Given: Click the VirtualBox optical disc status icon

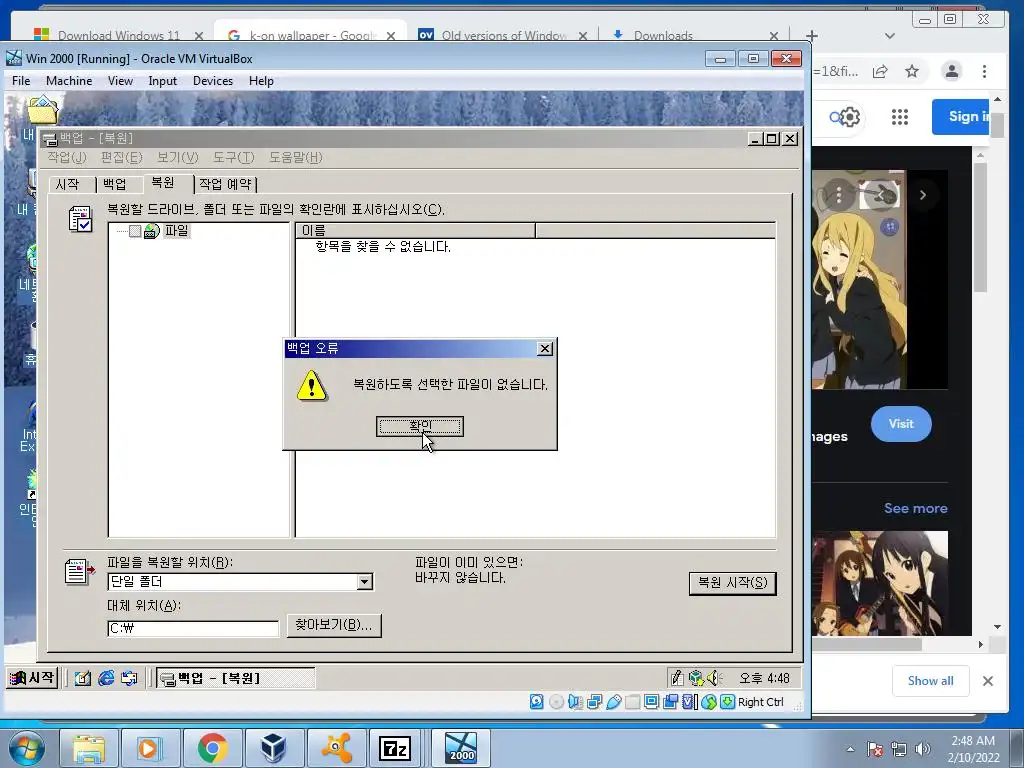Looking at the screenshot, I should coord(556,702).
